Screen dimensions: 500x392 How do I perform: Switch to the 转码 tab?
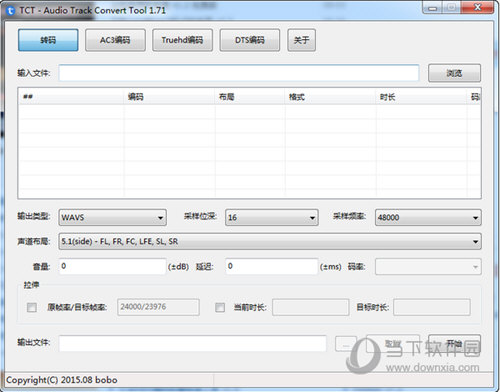[x=48, y=40]
